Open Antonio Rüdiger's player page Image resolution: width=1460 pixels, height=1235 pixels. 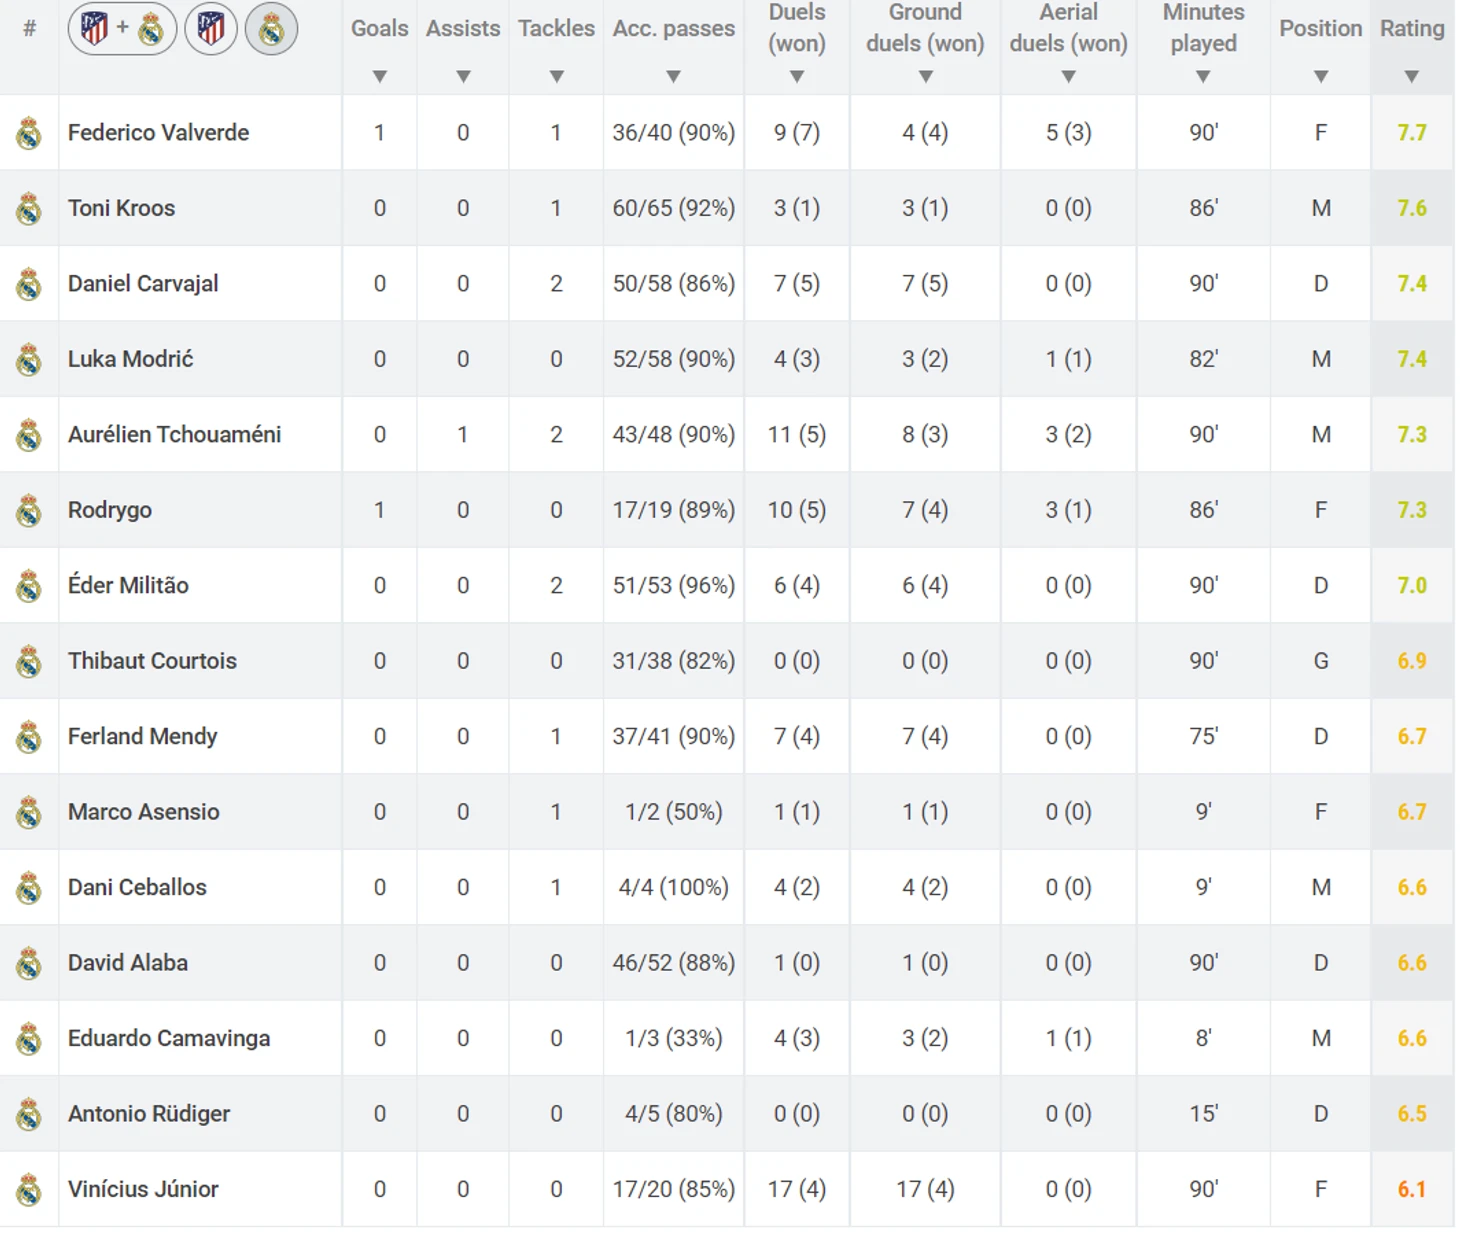149,1114
